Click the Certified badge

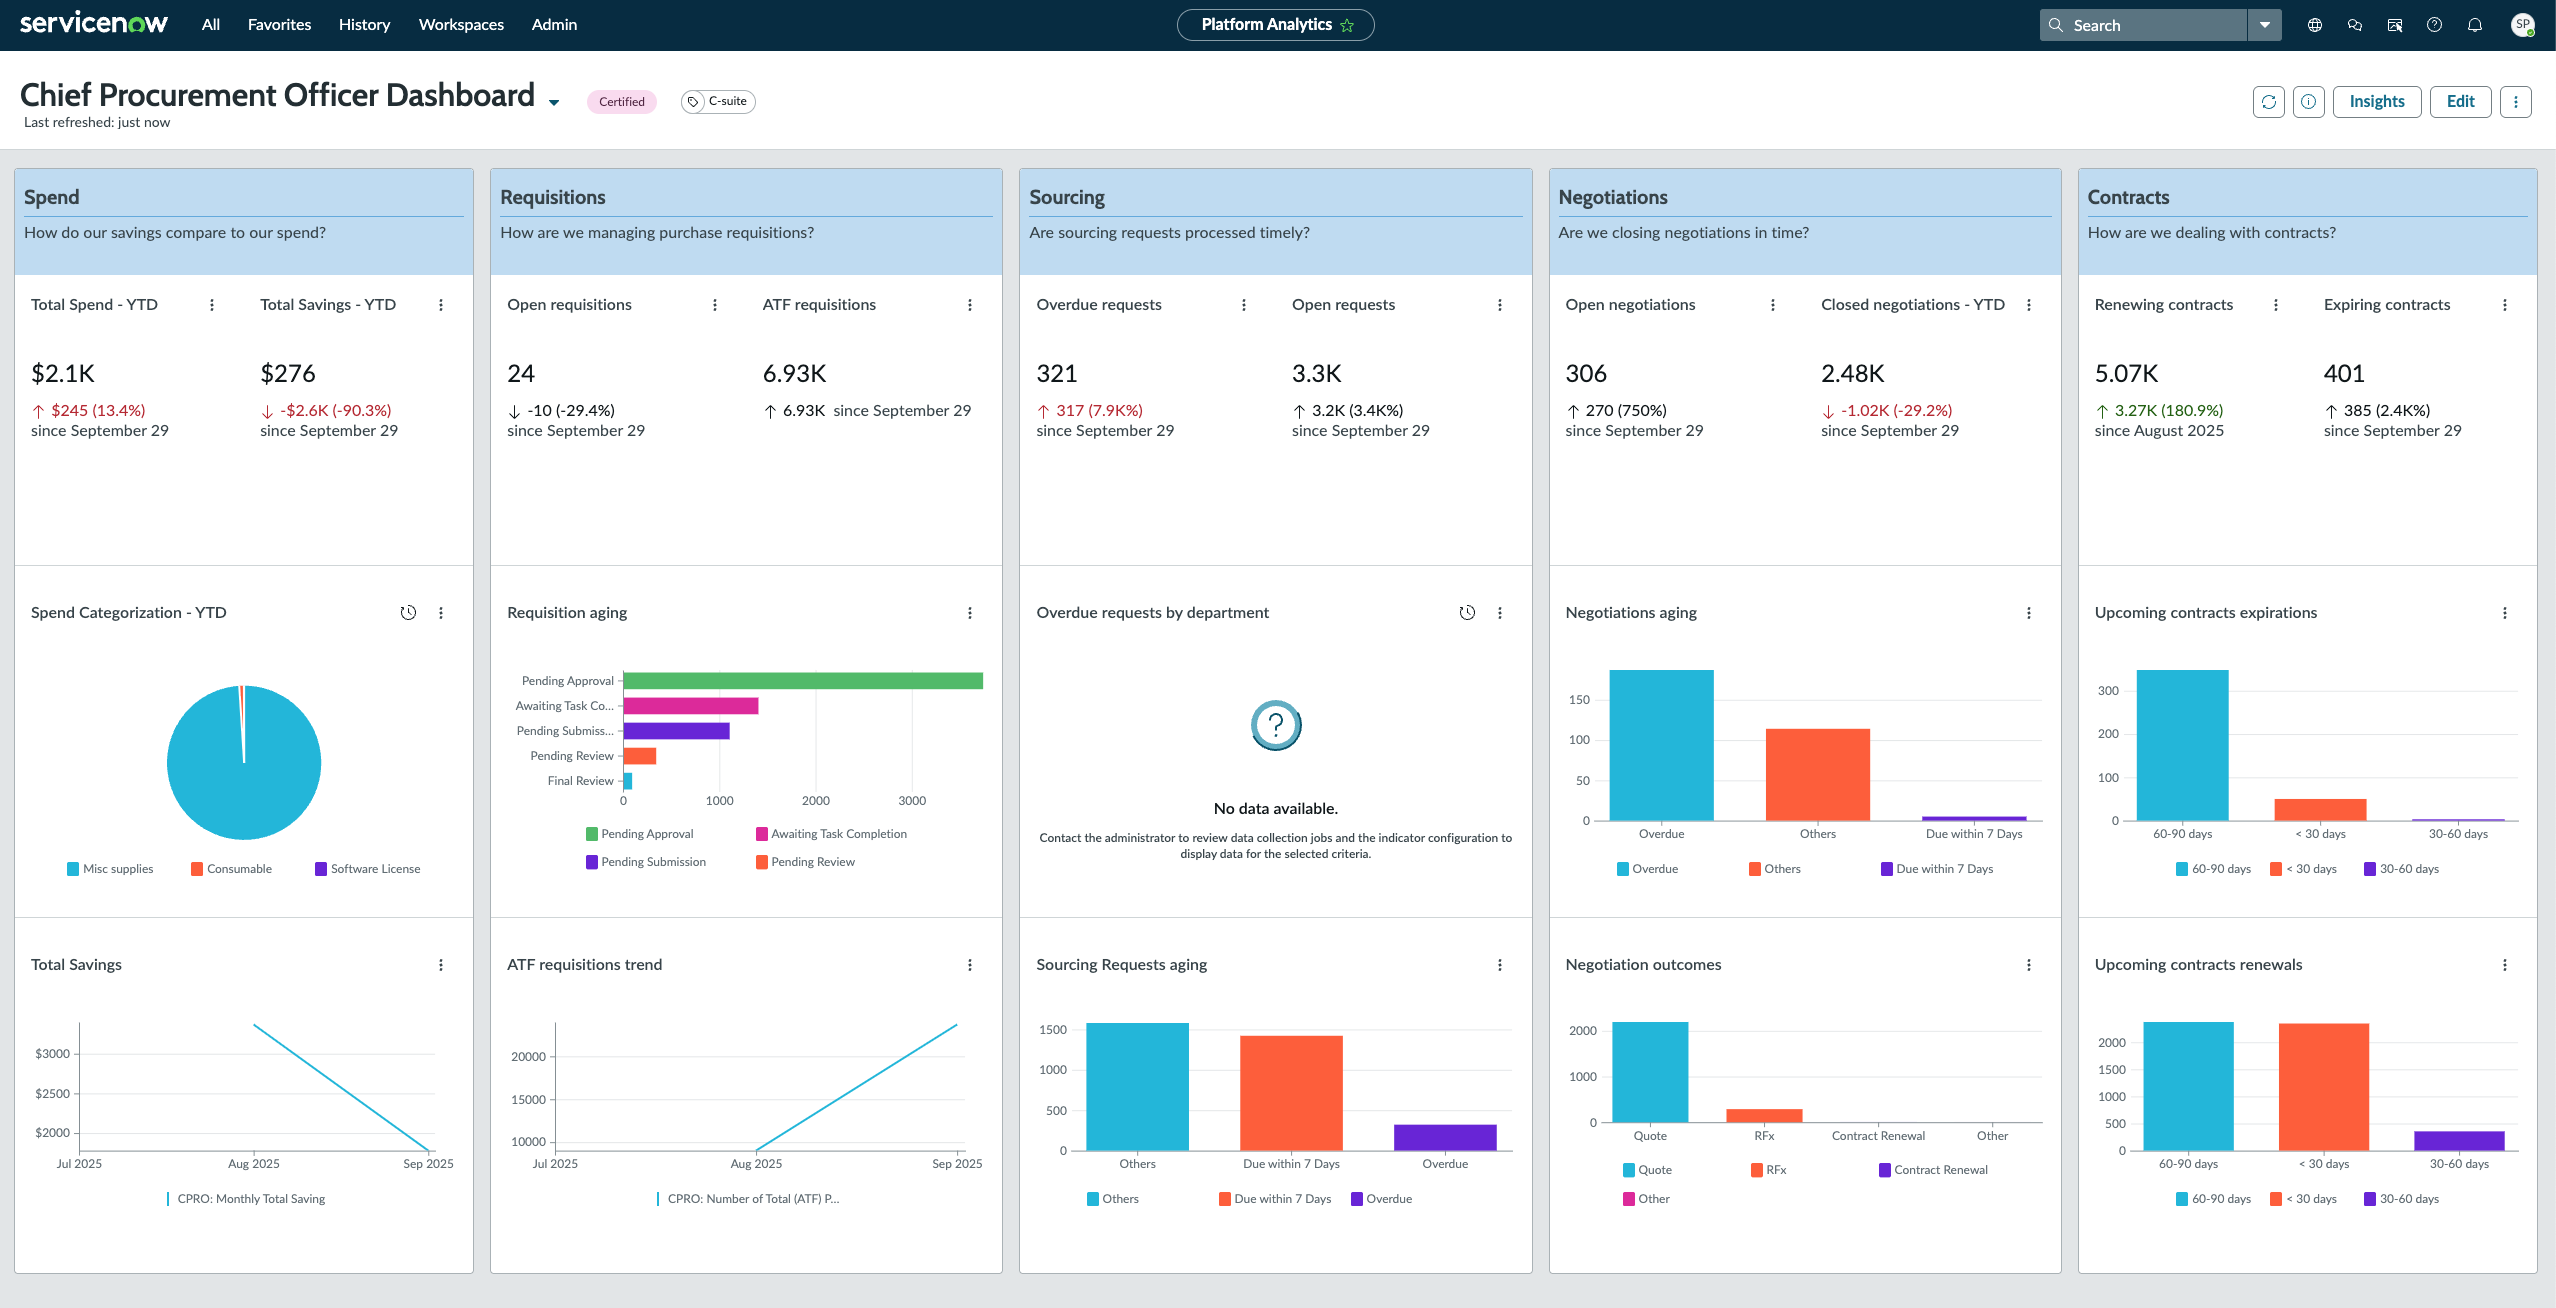[621, 102]
